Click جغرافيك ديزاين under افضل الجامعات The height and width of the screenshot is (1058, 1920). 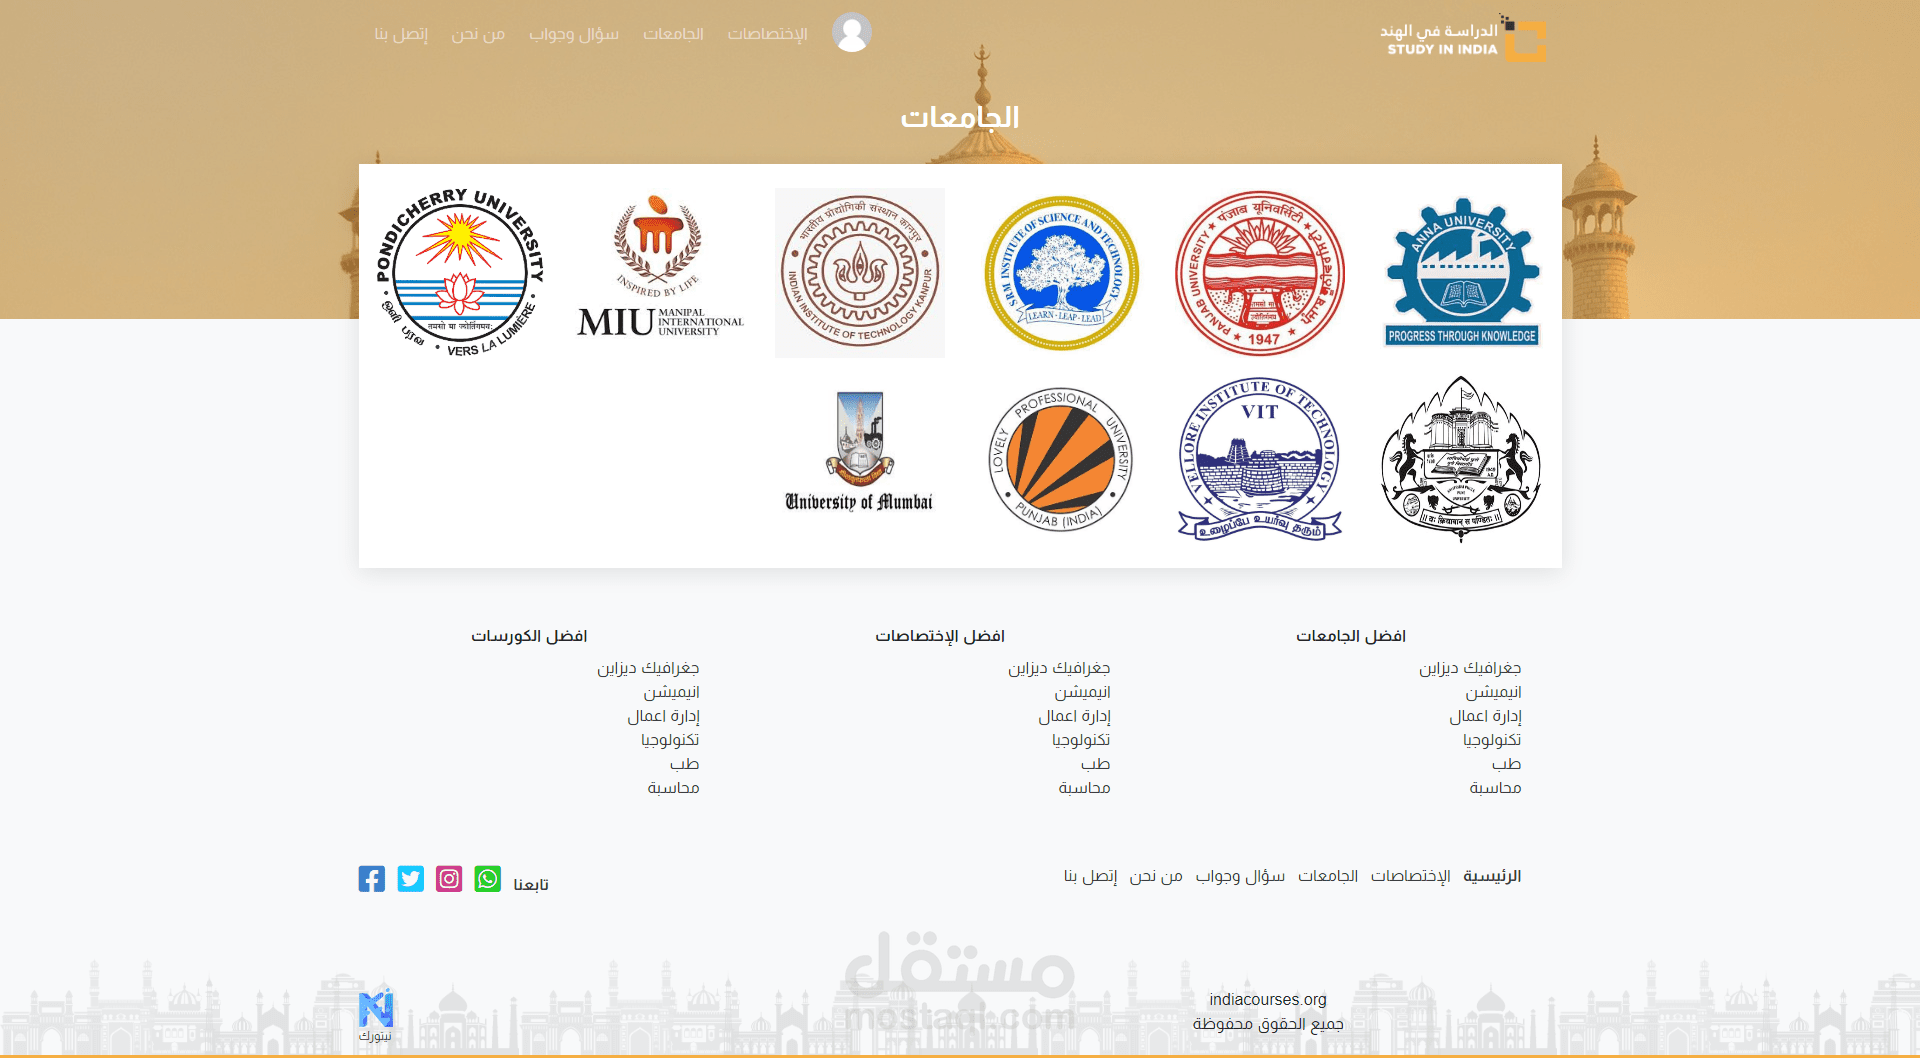(x=1470, y=668)
